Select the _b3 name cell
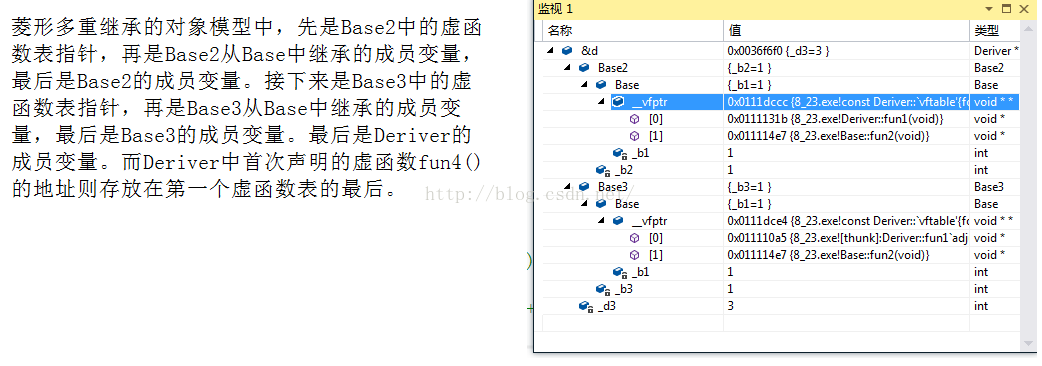 coord(625,289)
